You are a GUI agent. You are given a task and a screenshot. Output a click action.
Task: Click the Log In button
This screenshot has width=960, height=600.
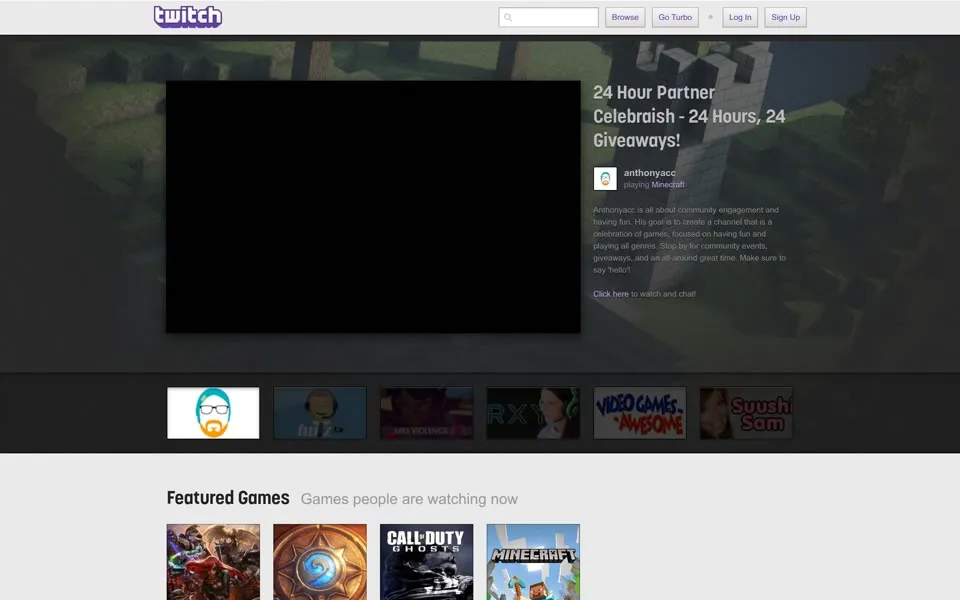coord(740,17)
